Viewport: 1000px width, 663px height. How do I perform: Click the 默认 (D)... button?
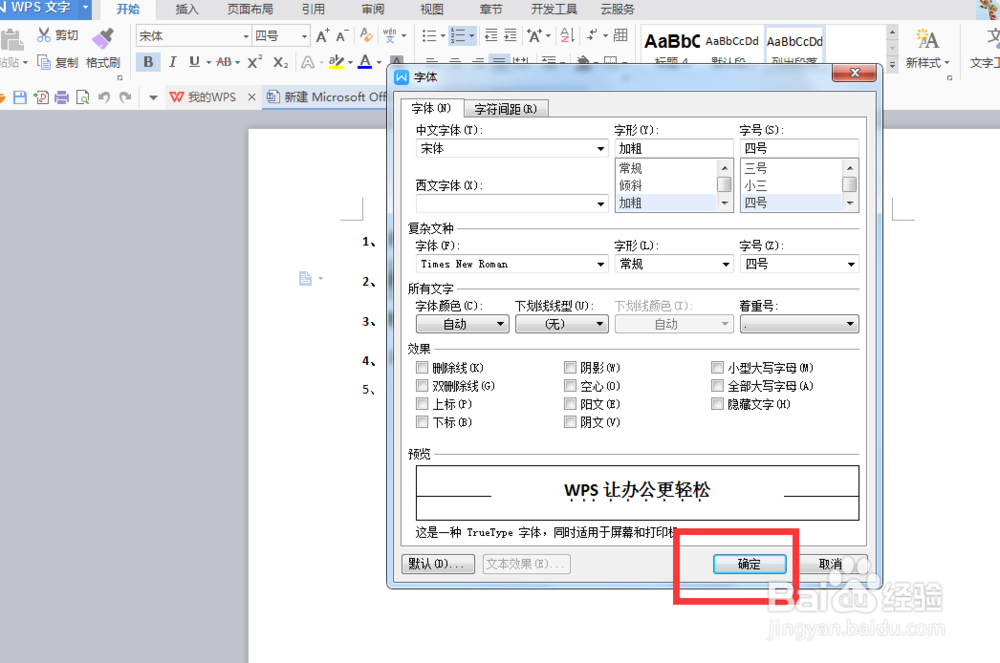pyautogui.click(x=438, y=564)
